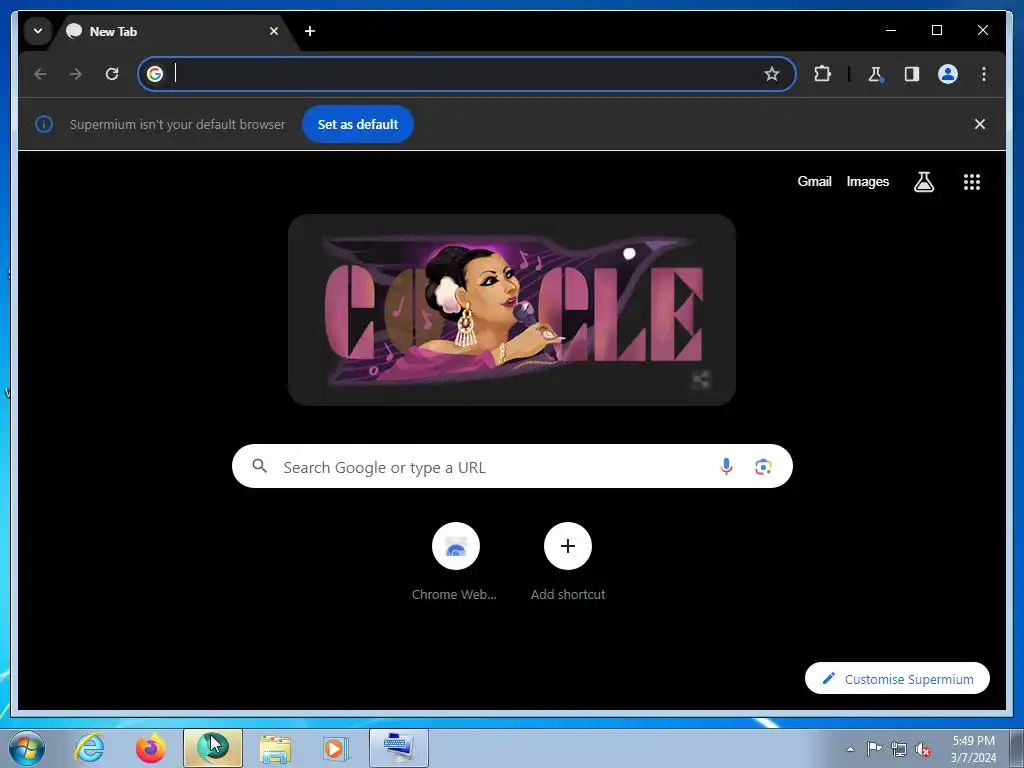
Task: Close the New Tab tab
Action: (x=274, y=31)
